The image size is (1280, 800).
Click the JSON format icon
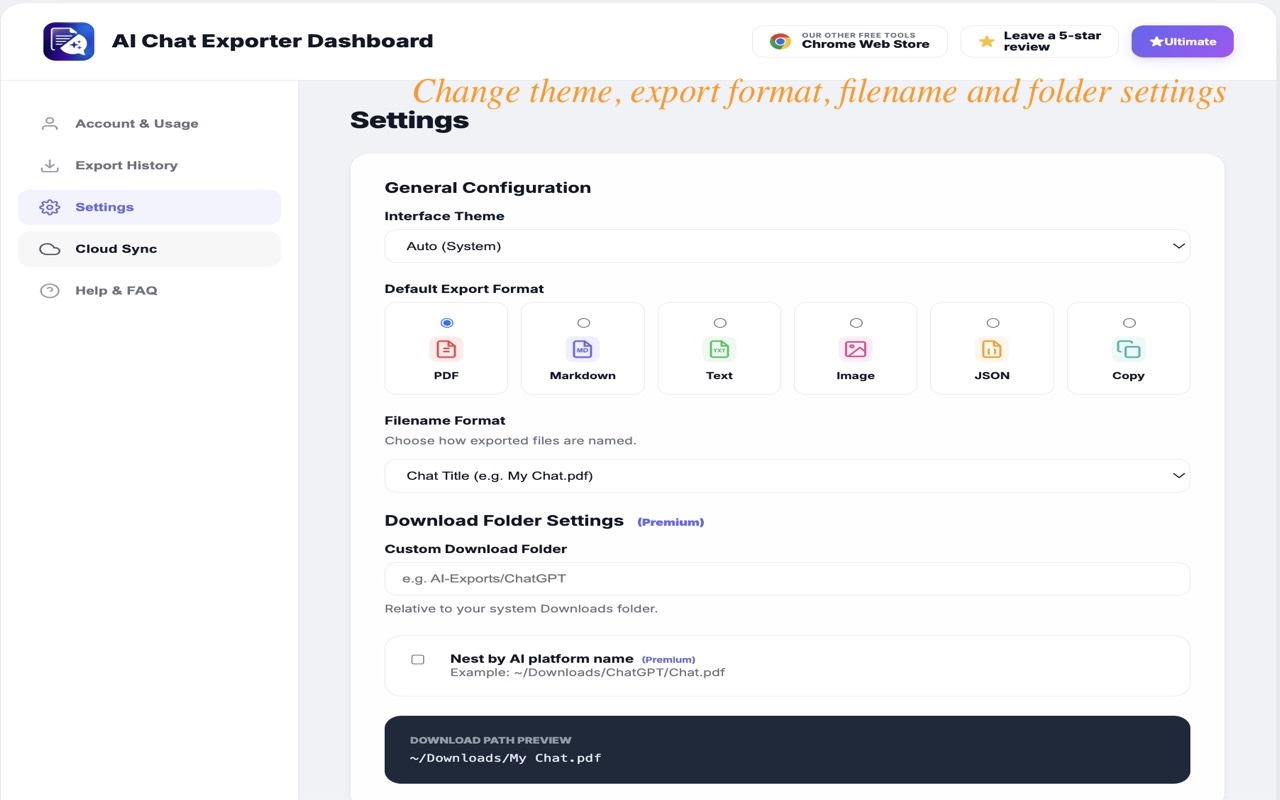click(992, 349)
